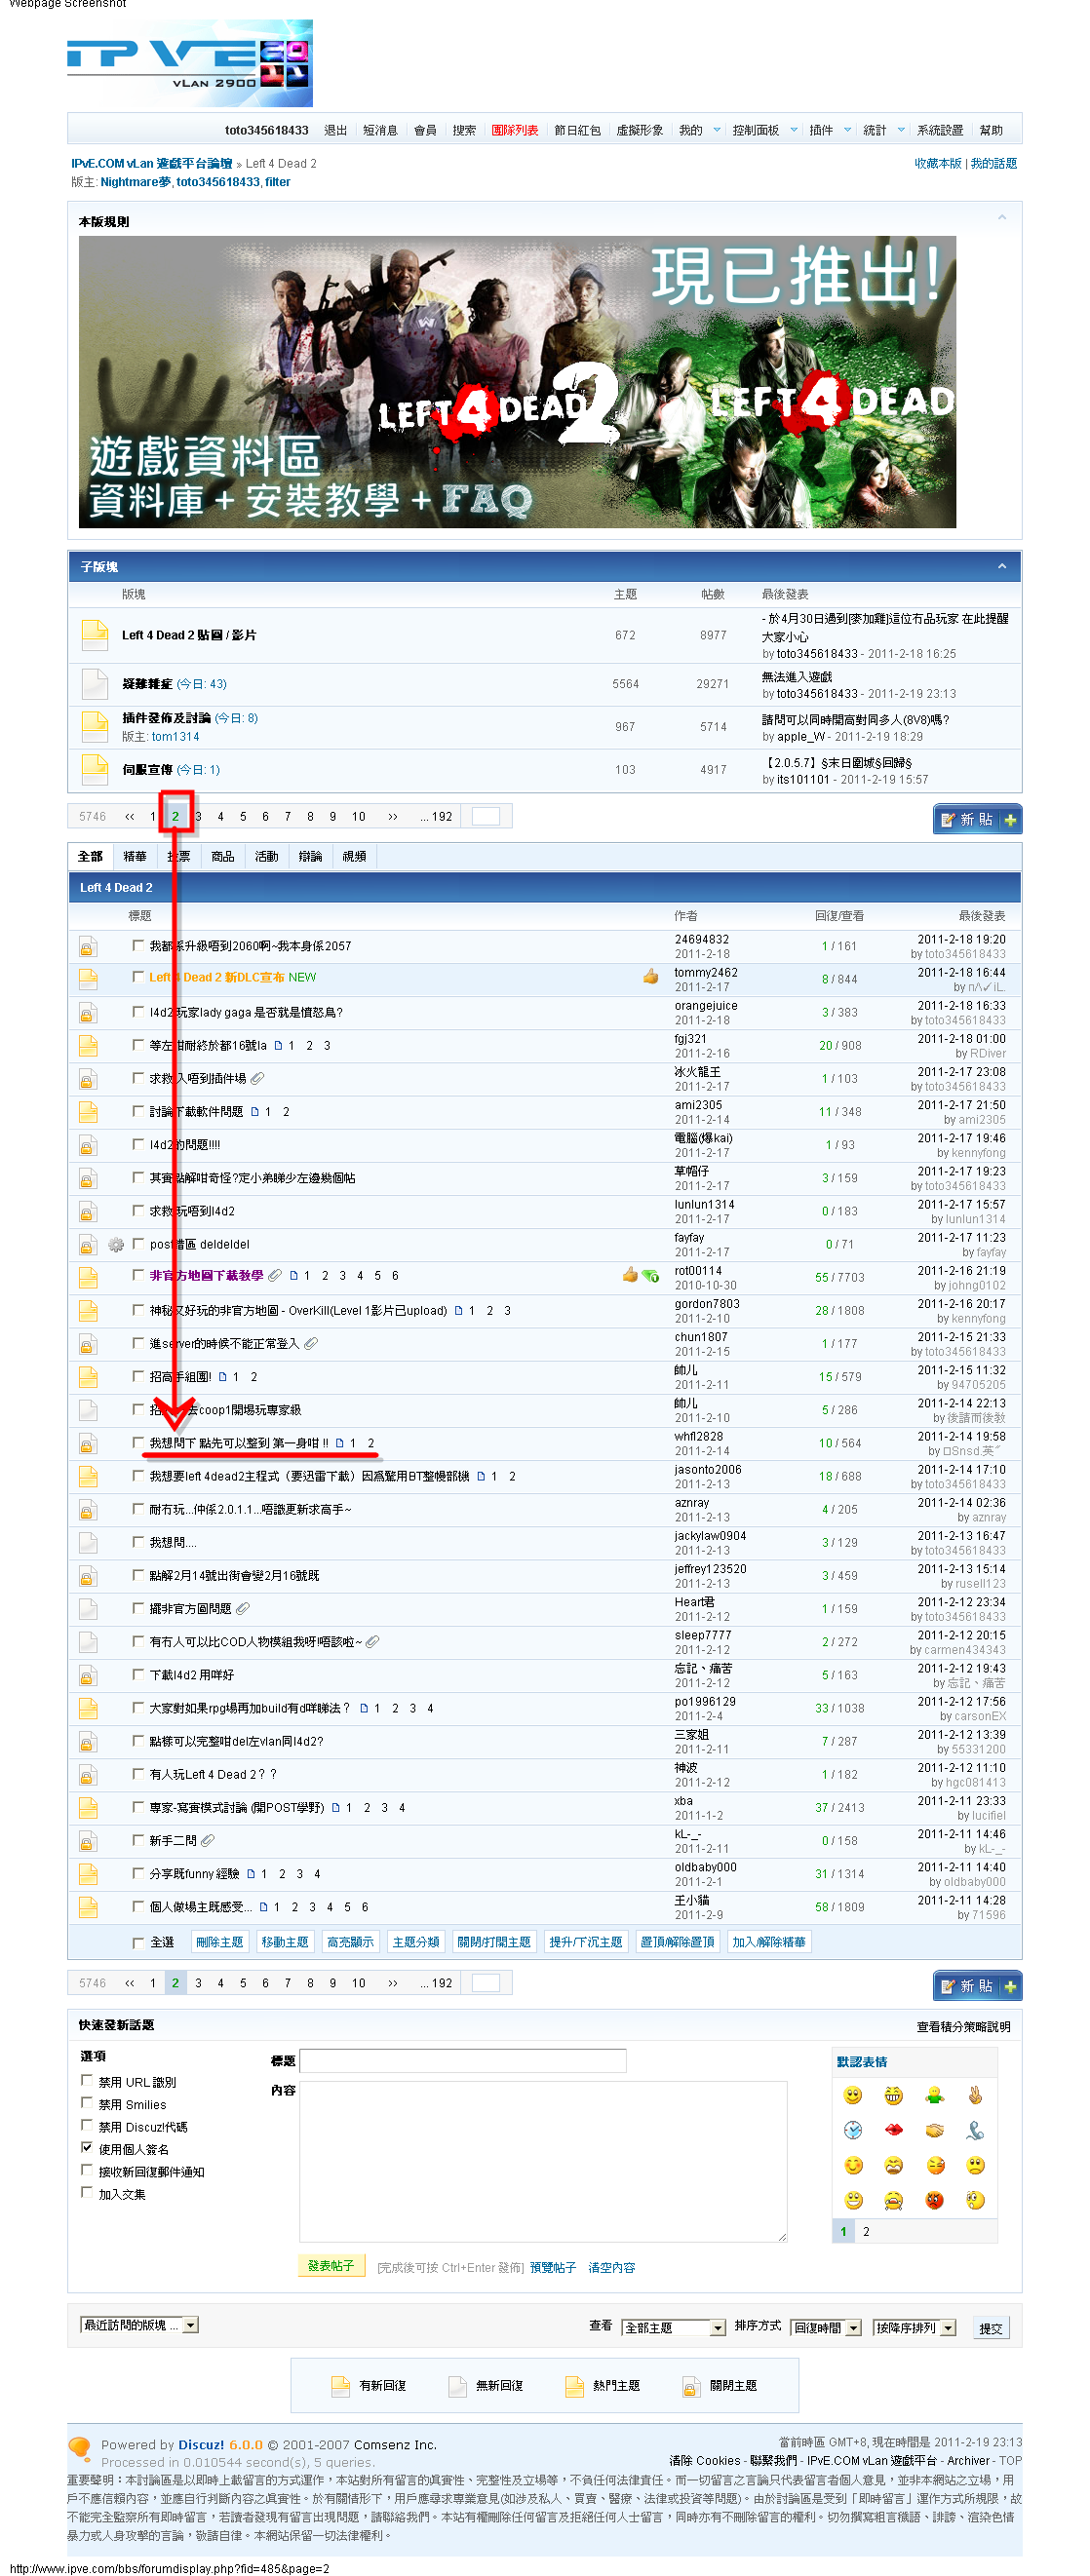
Task: Click the IPvE vLan 2900 logo
Action: 189,62
